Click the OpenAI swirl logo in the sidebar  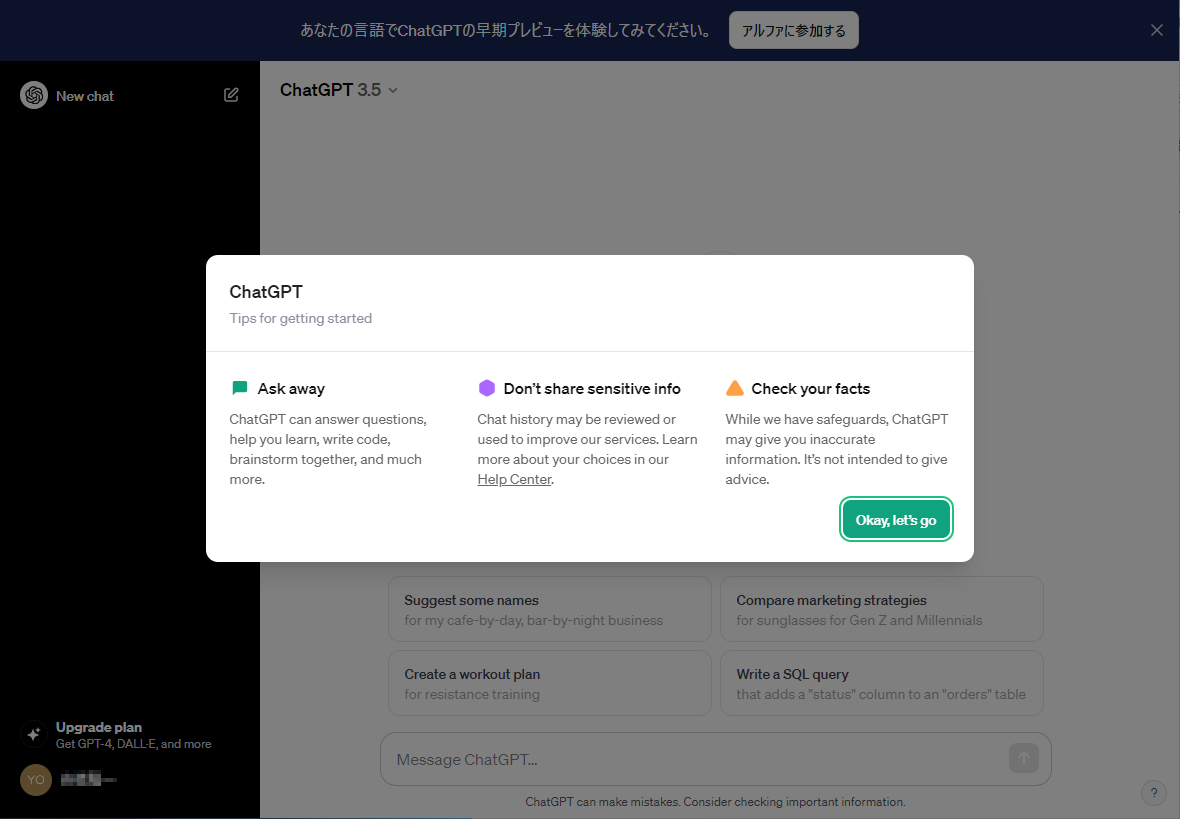(34, 94)
